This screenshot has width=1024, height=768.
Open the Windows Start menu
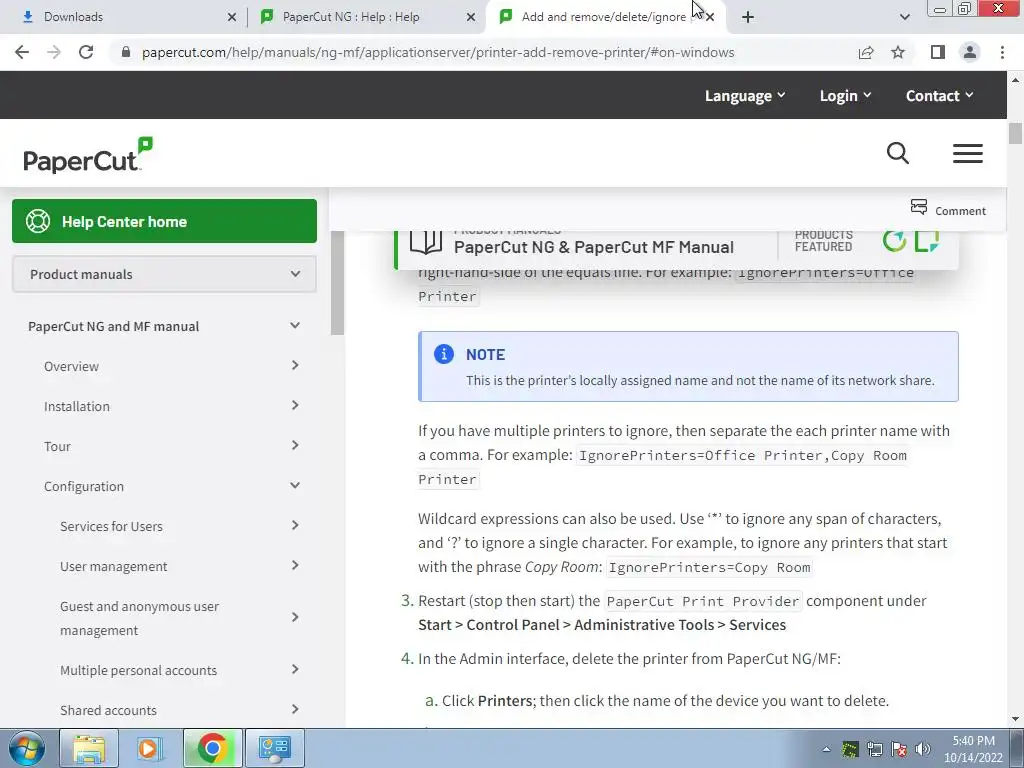coord(27,748)
